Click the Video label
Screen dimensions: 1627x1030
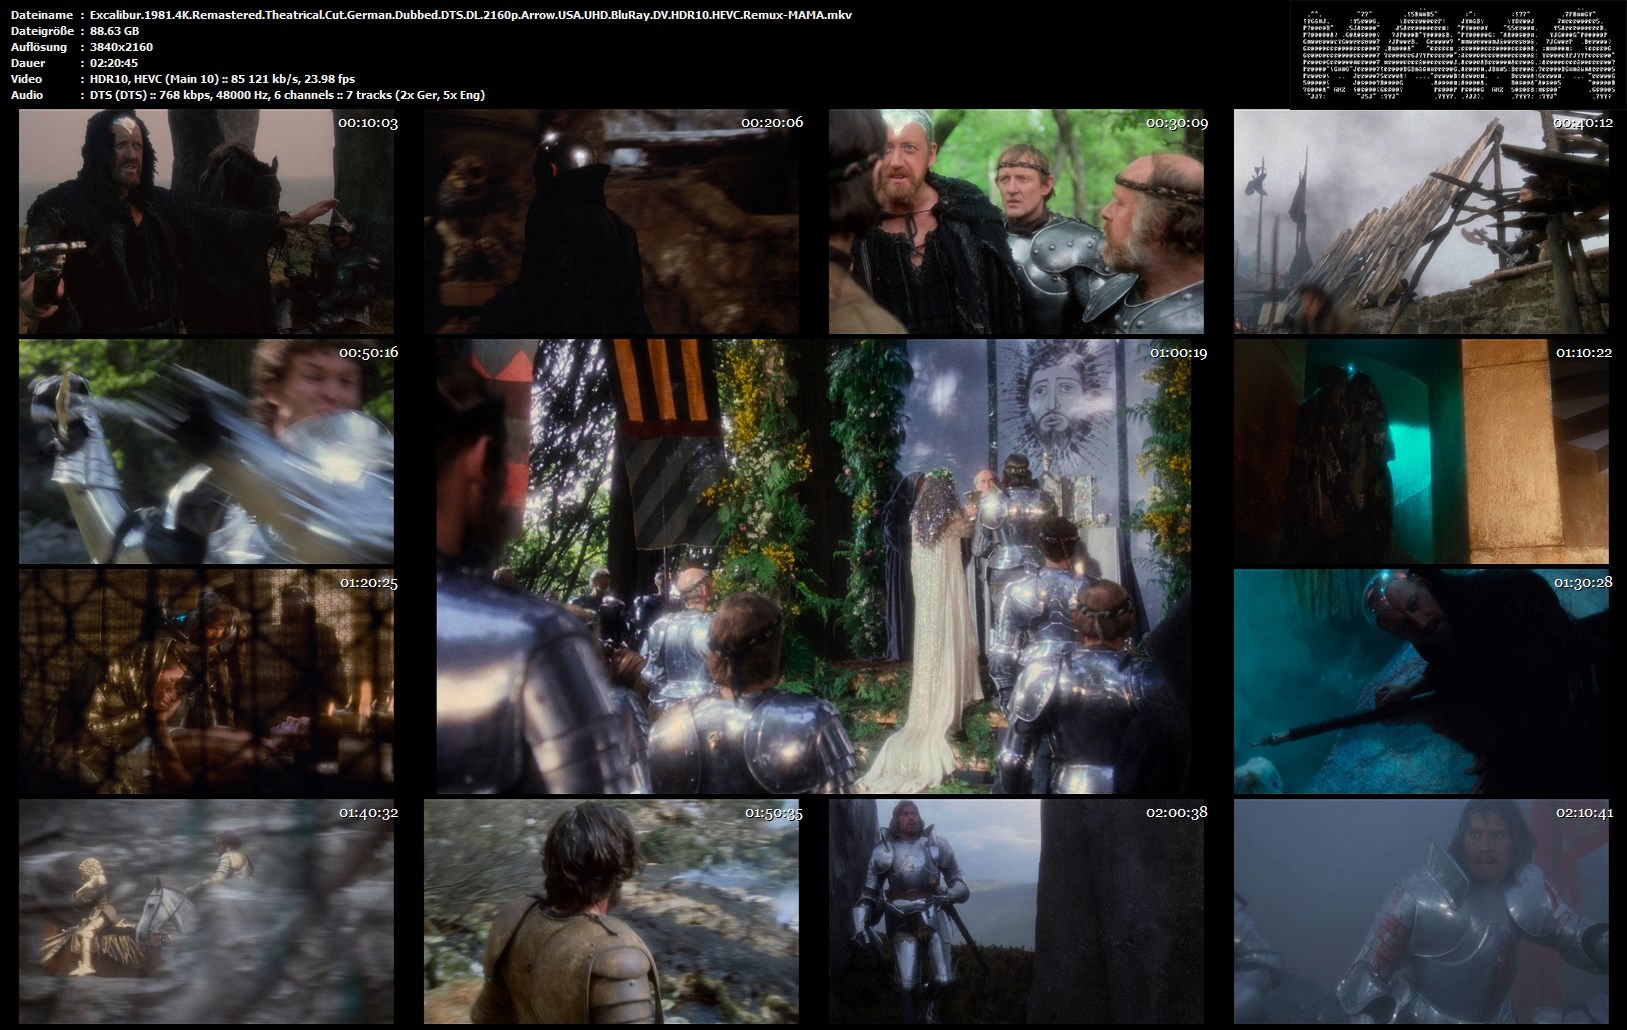tap(27, 79)
